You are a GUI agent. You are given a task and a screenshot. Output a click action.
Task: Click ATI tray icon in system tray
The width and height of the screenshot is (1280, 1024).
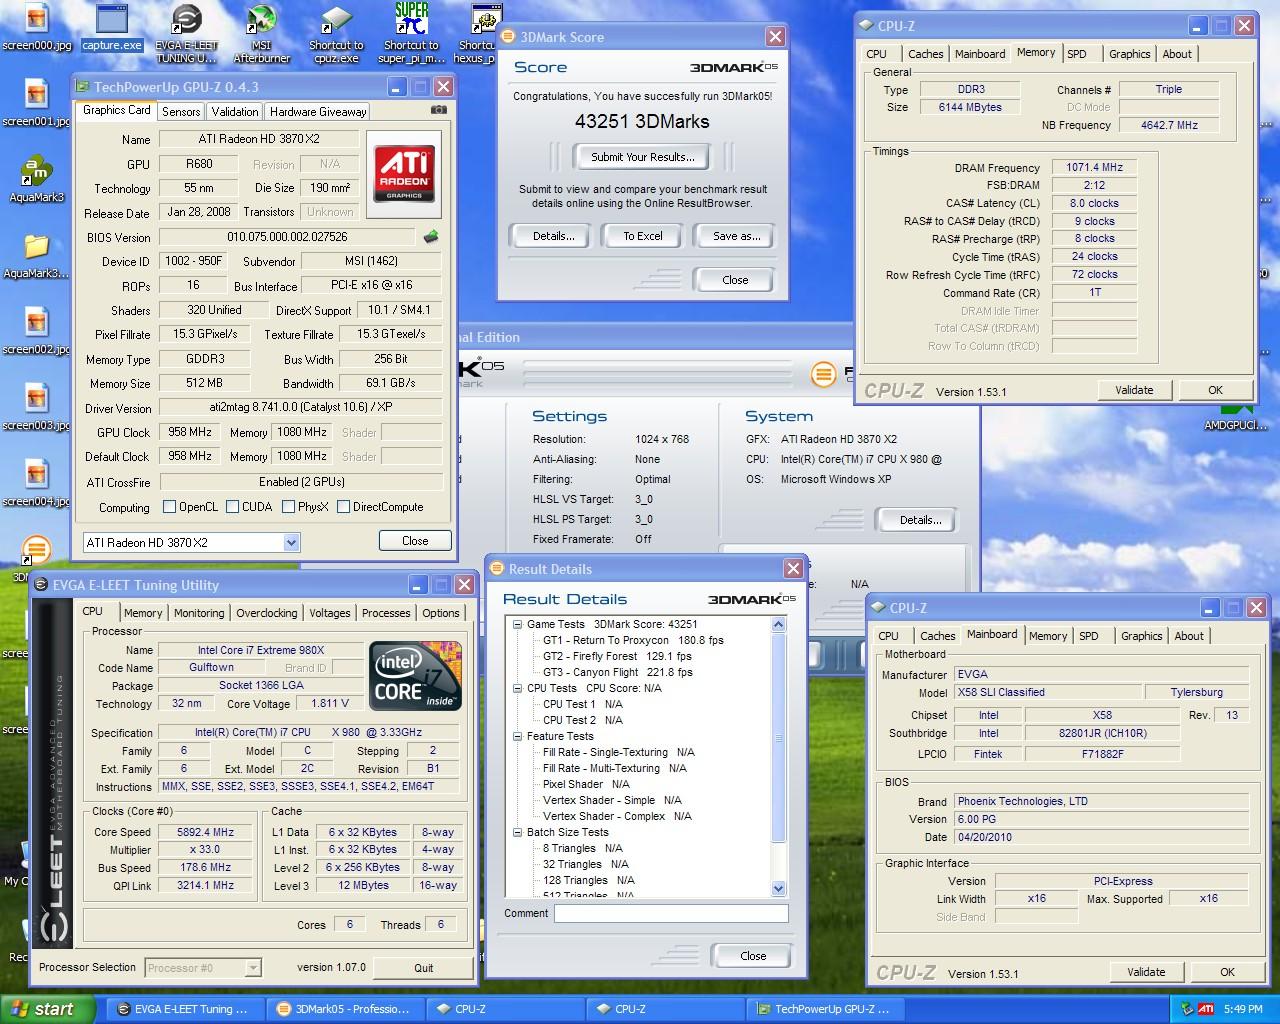(x=1206, y=1009)
